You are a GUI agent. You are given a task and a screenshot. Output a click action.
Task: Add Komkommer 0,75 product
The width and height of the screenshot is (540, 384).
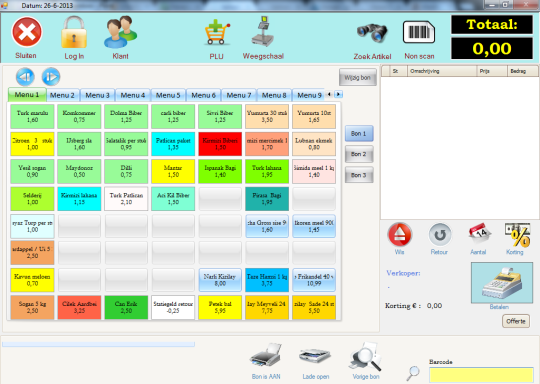click(79, 116)
